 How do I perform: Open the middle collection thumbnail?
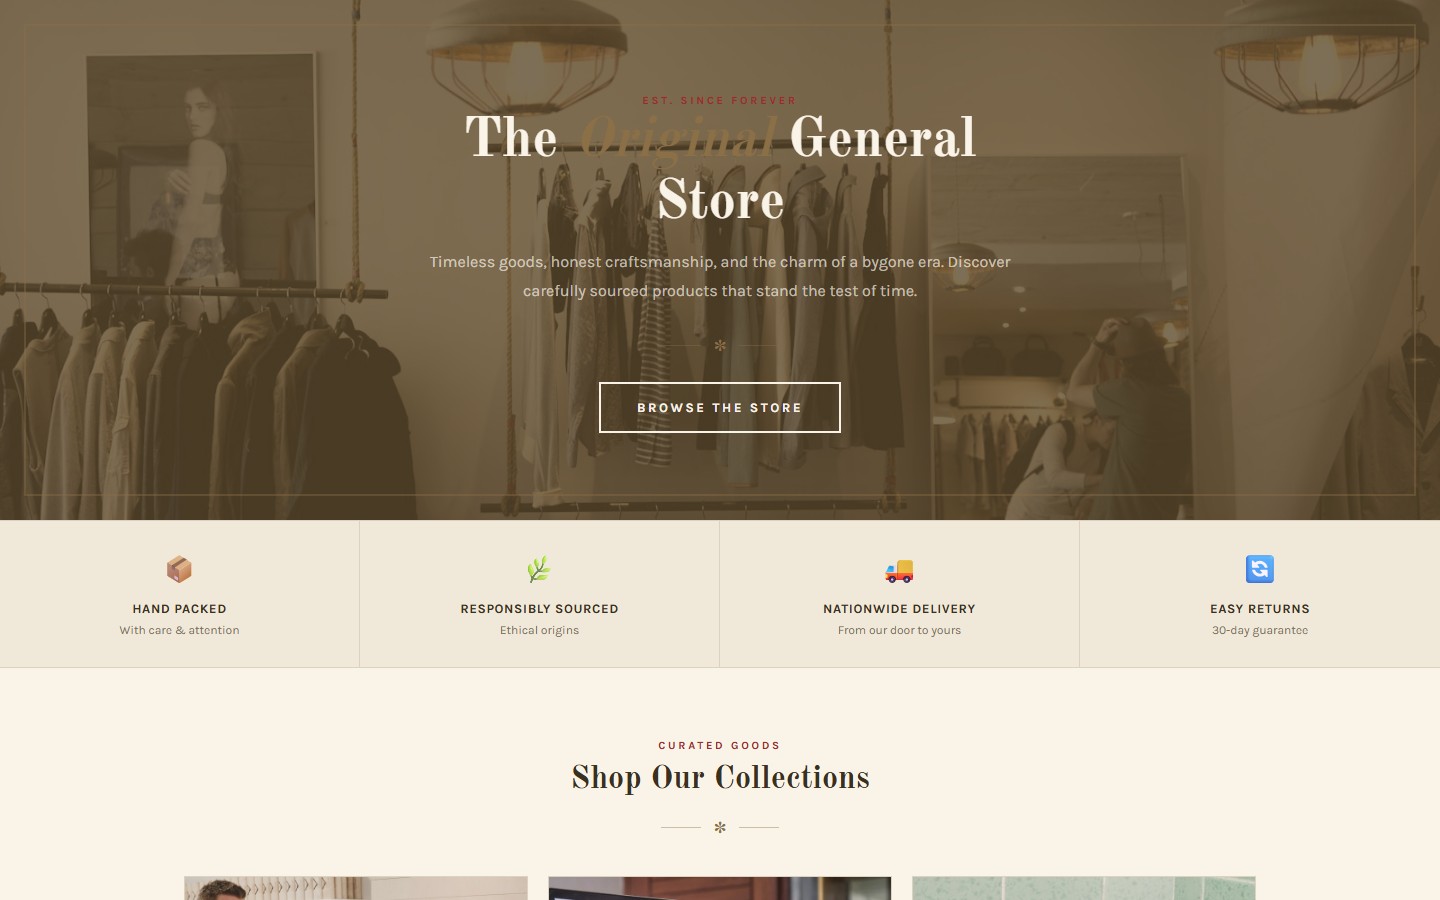click(720, 888)
